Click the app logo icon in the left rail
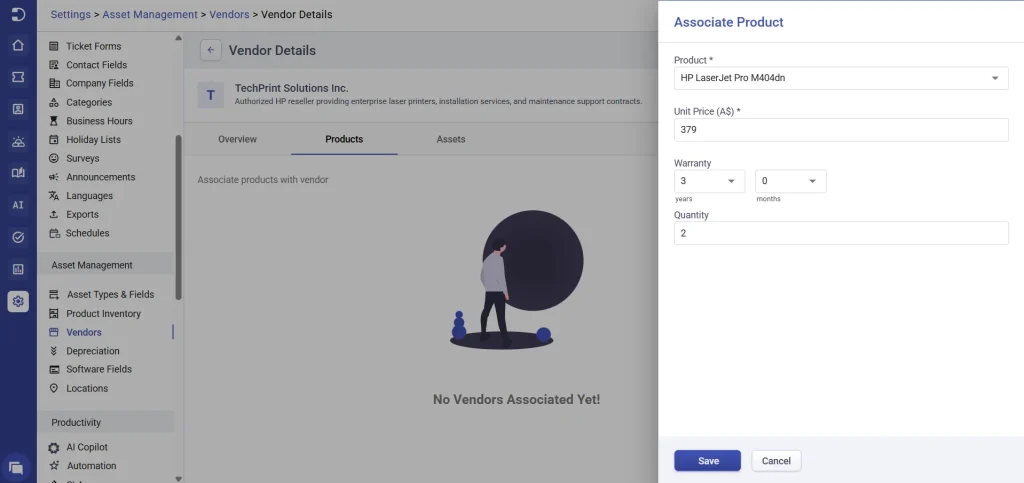This screenshot has width=1024, height=483. click(x=18, y=14)
